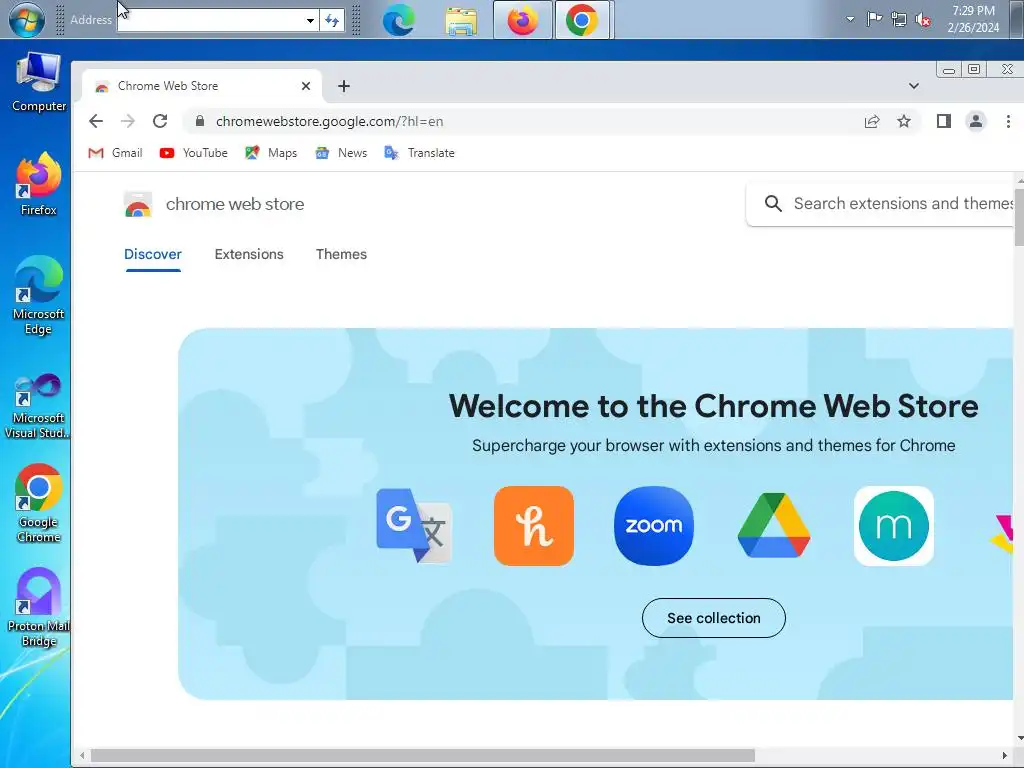The height and width of the screenshot is (768, 1024).
Task: Open Action Center flag icon
Action: pos(874,19)
